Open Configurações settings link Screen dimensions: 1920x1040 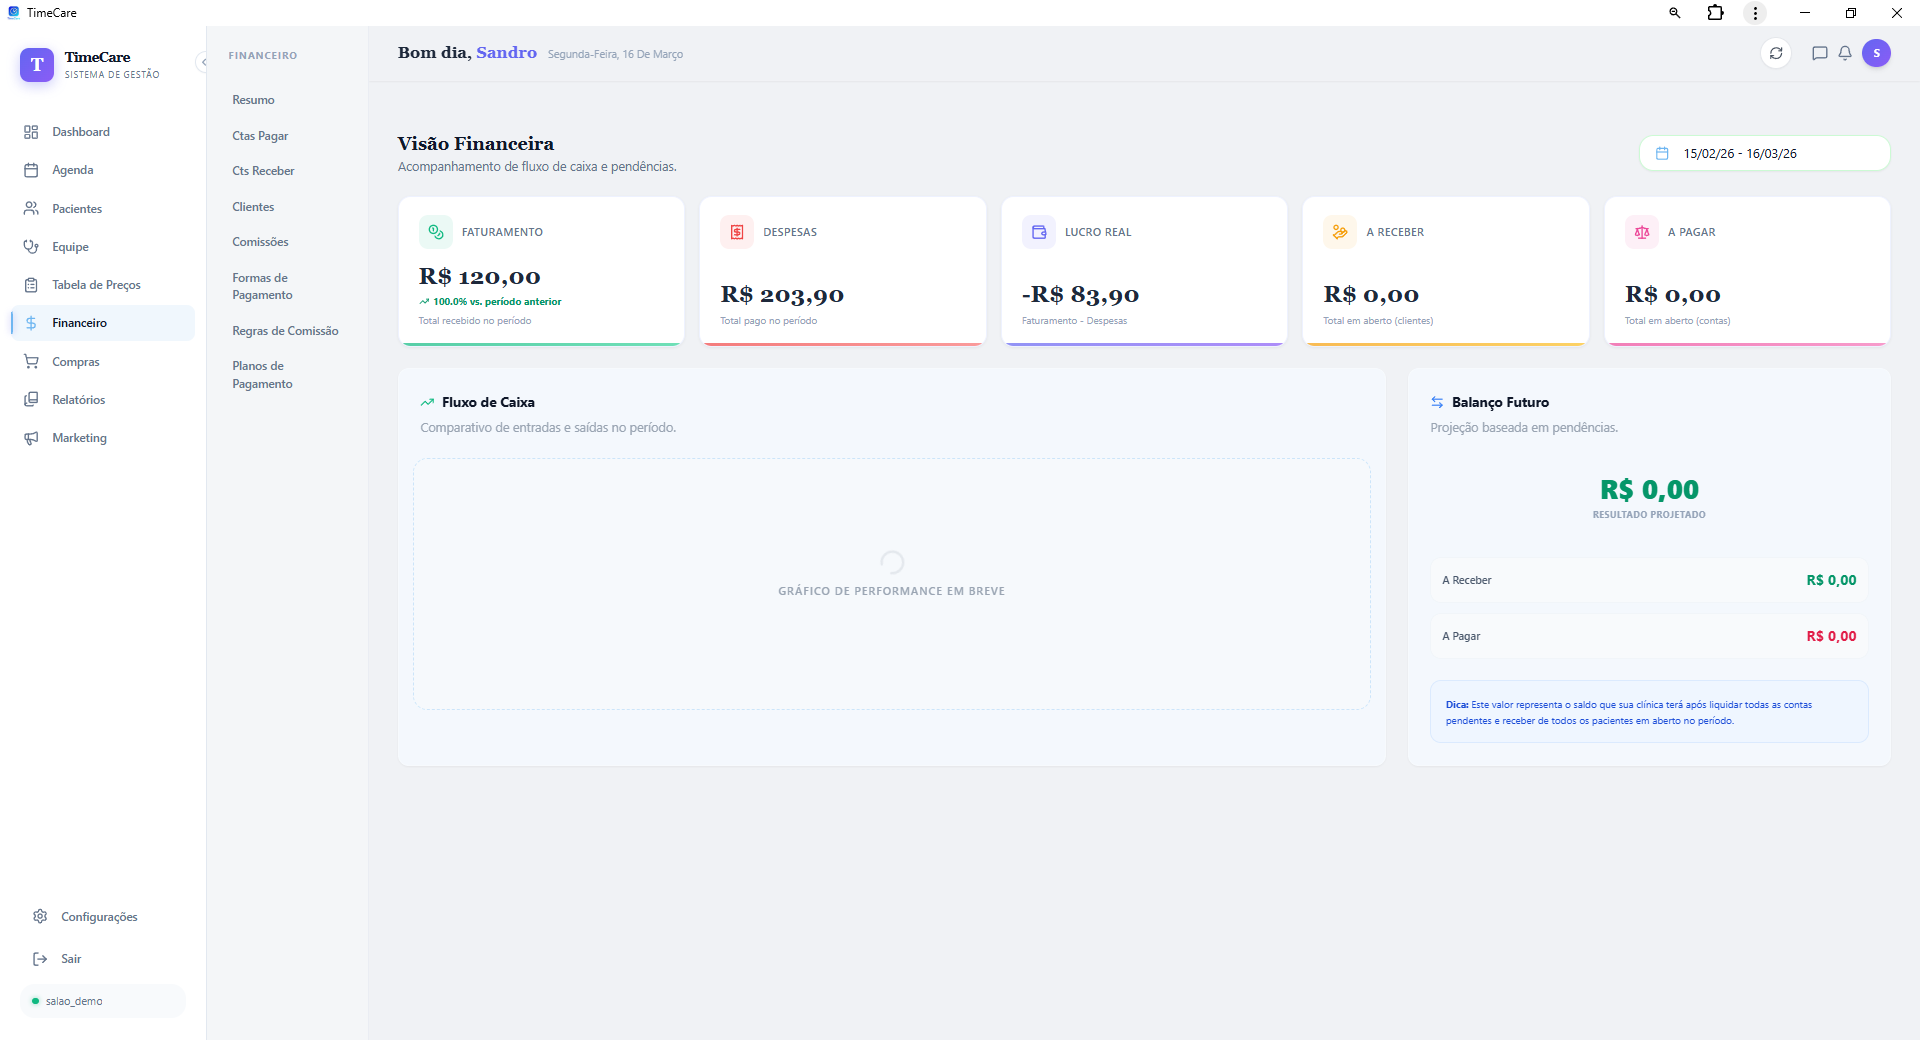pos(98,917)
